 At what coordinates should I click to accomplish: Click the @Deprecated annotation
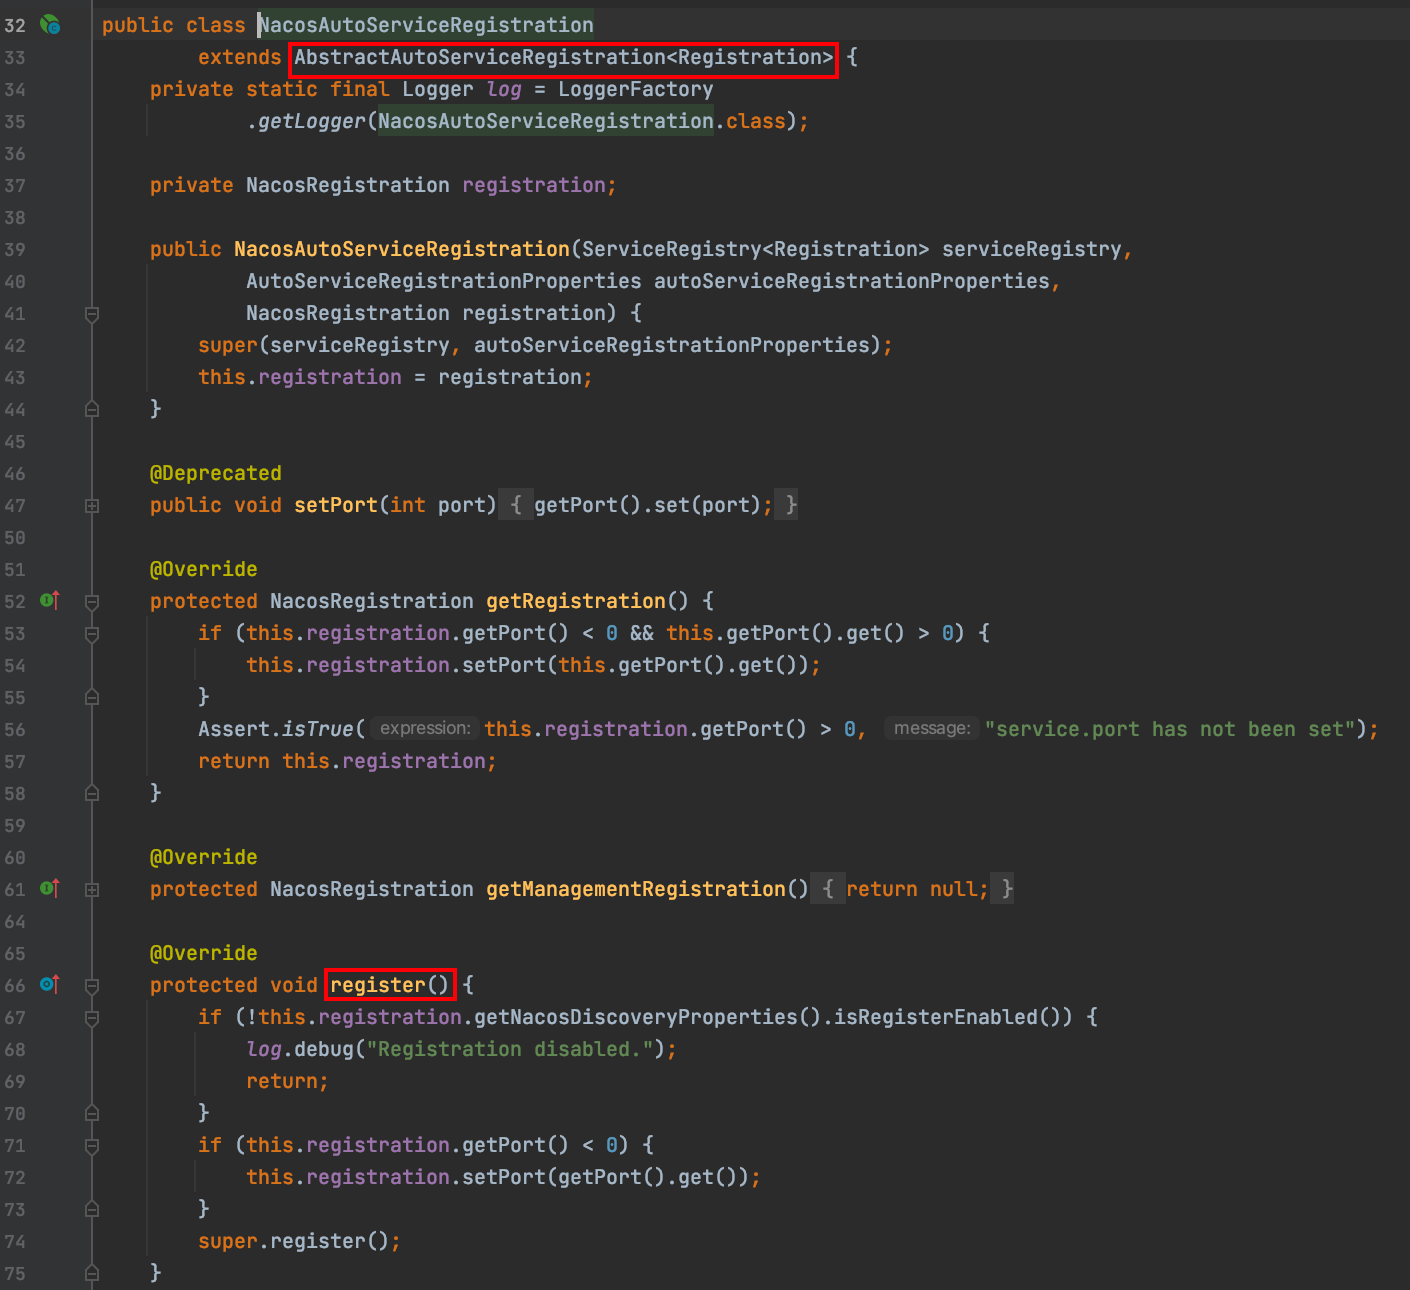pyautogui.click(x=216, y=473)
